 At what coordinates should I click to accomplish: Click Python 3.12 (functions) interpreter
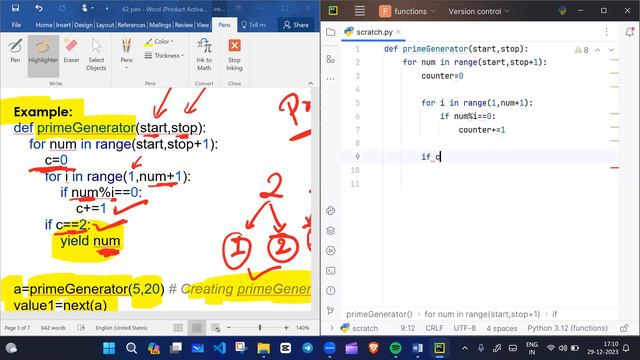point(567,328)
